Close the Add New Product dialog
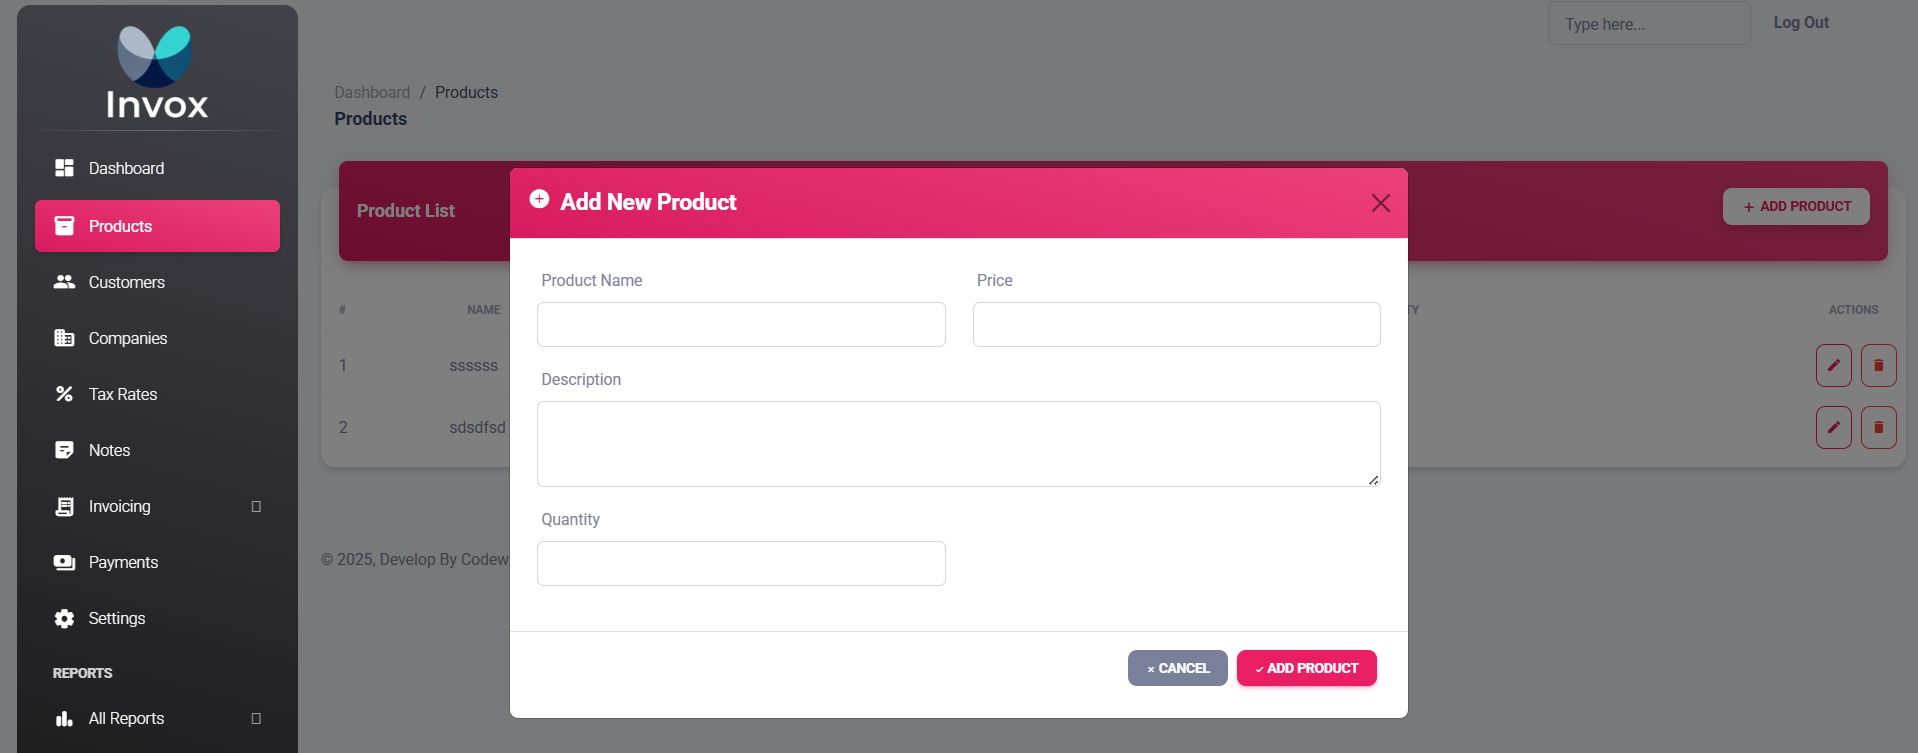The height and width of the screenshot is (753, 1918). pyautogui.click(x=1380, y=203)
